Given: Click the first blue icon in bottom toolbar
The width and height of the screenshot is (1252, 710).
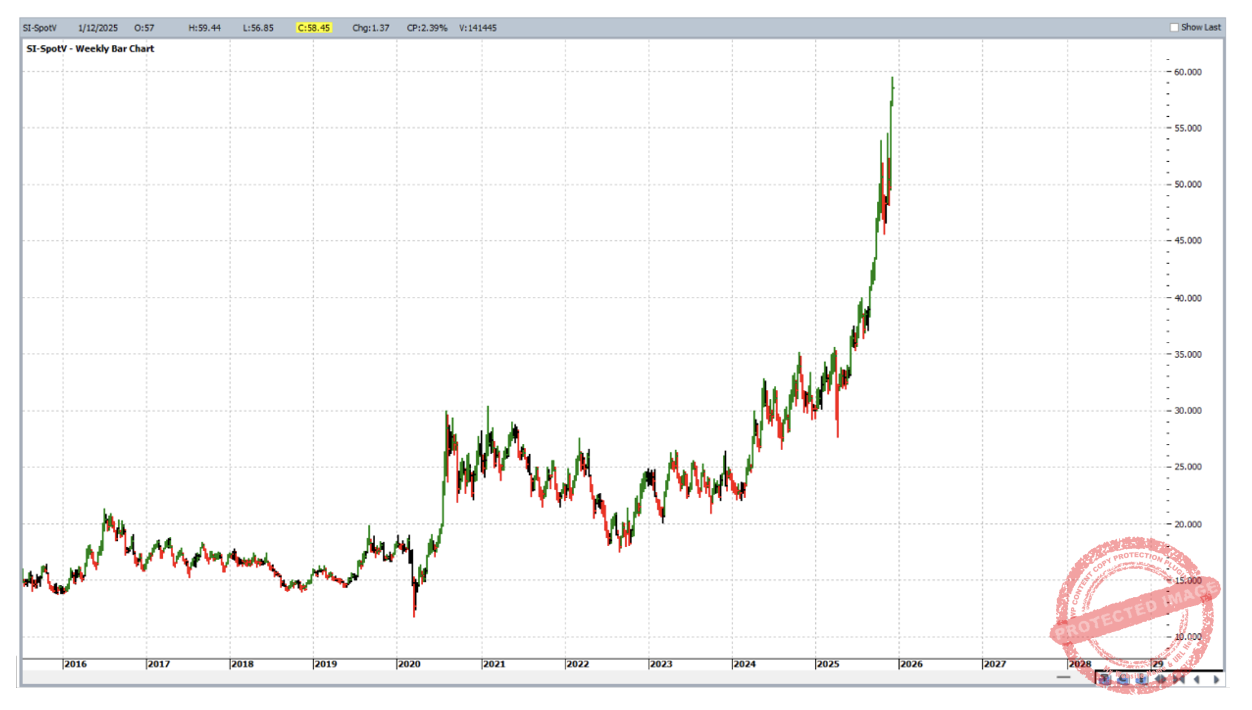Looking at the screenshot, I should point(1105,679).
